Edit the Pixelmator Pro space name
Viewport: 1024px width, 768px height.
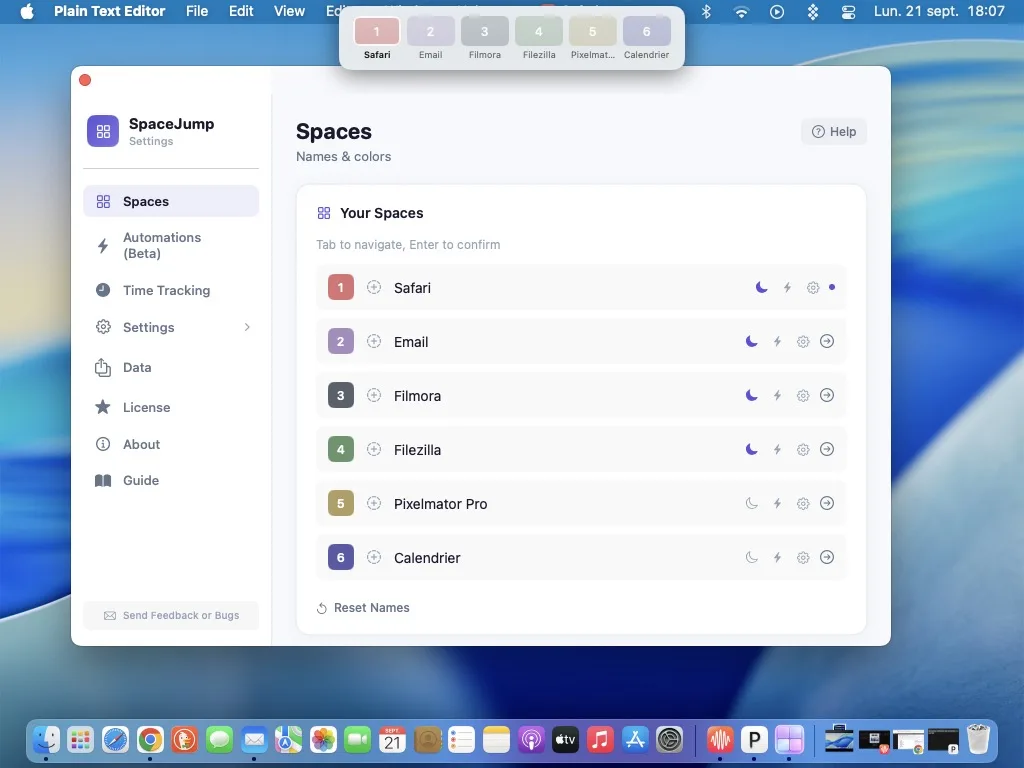(440, 504)
